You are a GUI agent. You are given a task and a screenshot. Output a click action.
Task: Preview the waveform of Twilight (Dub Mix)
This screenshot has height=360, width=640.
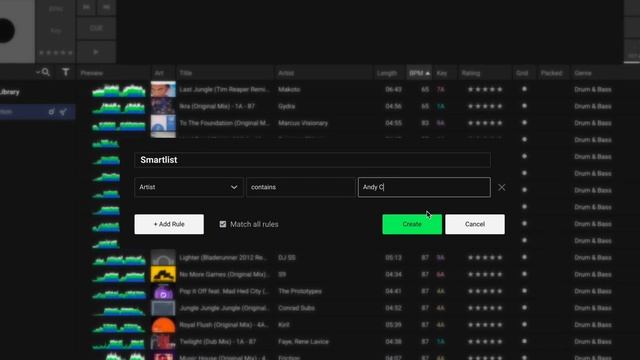(x=119, y=343)
